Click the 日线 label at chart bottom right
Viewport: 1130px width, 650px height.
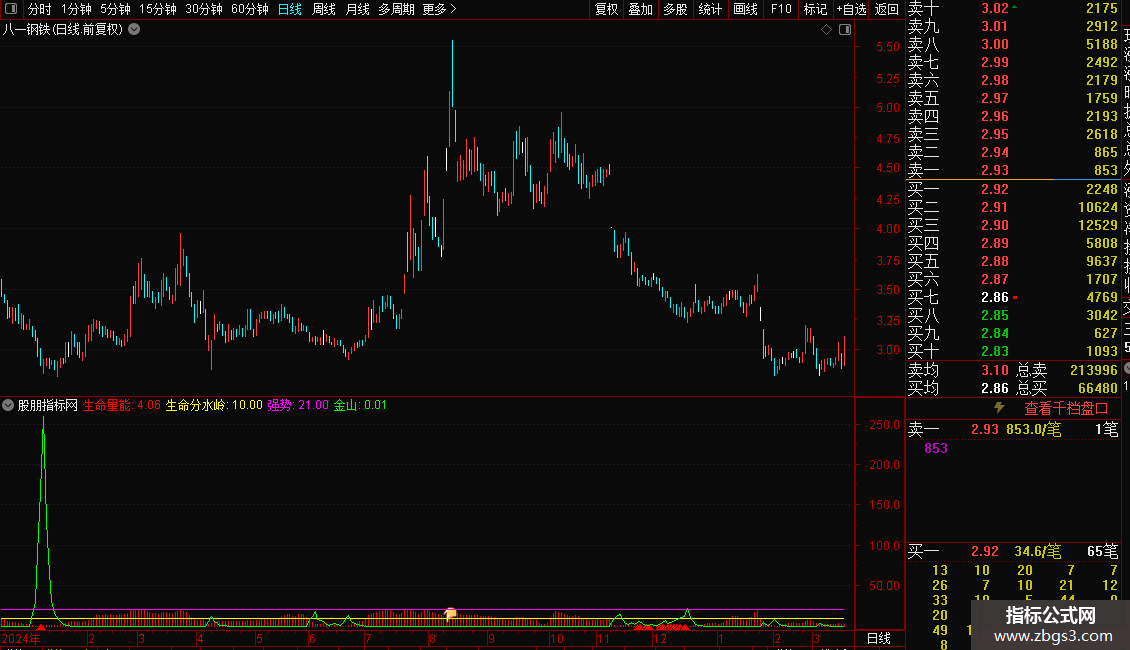tap(878, 638)
